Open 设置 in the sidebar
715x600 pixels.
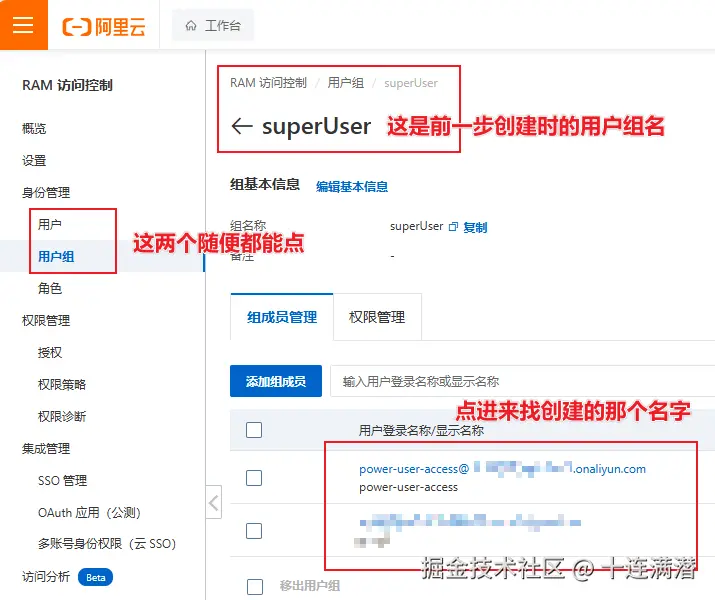(34, 160)
